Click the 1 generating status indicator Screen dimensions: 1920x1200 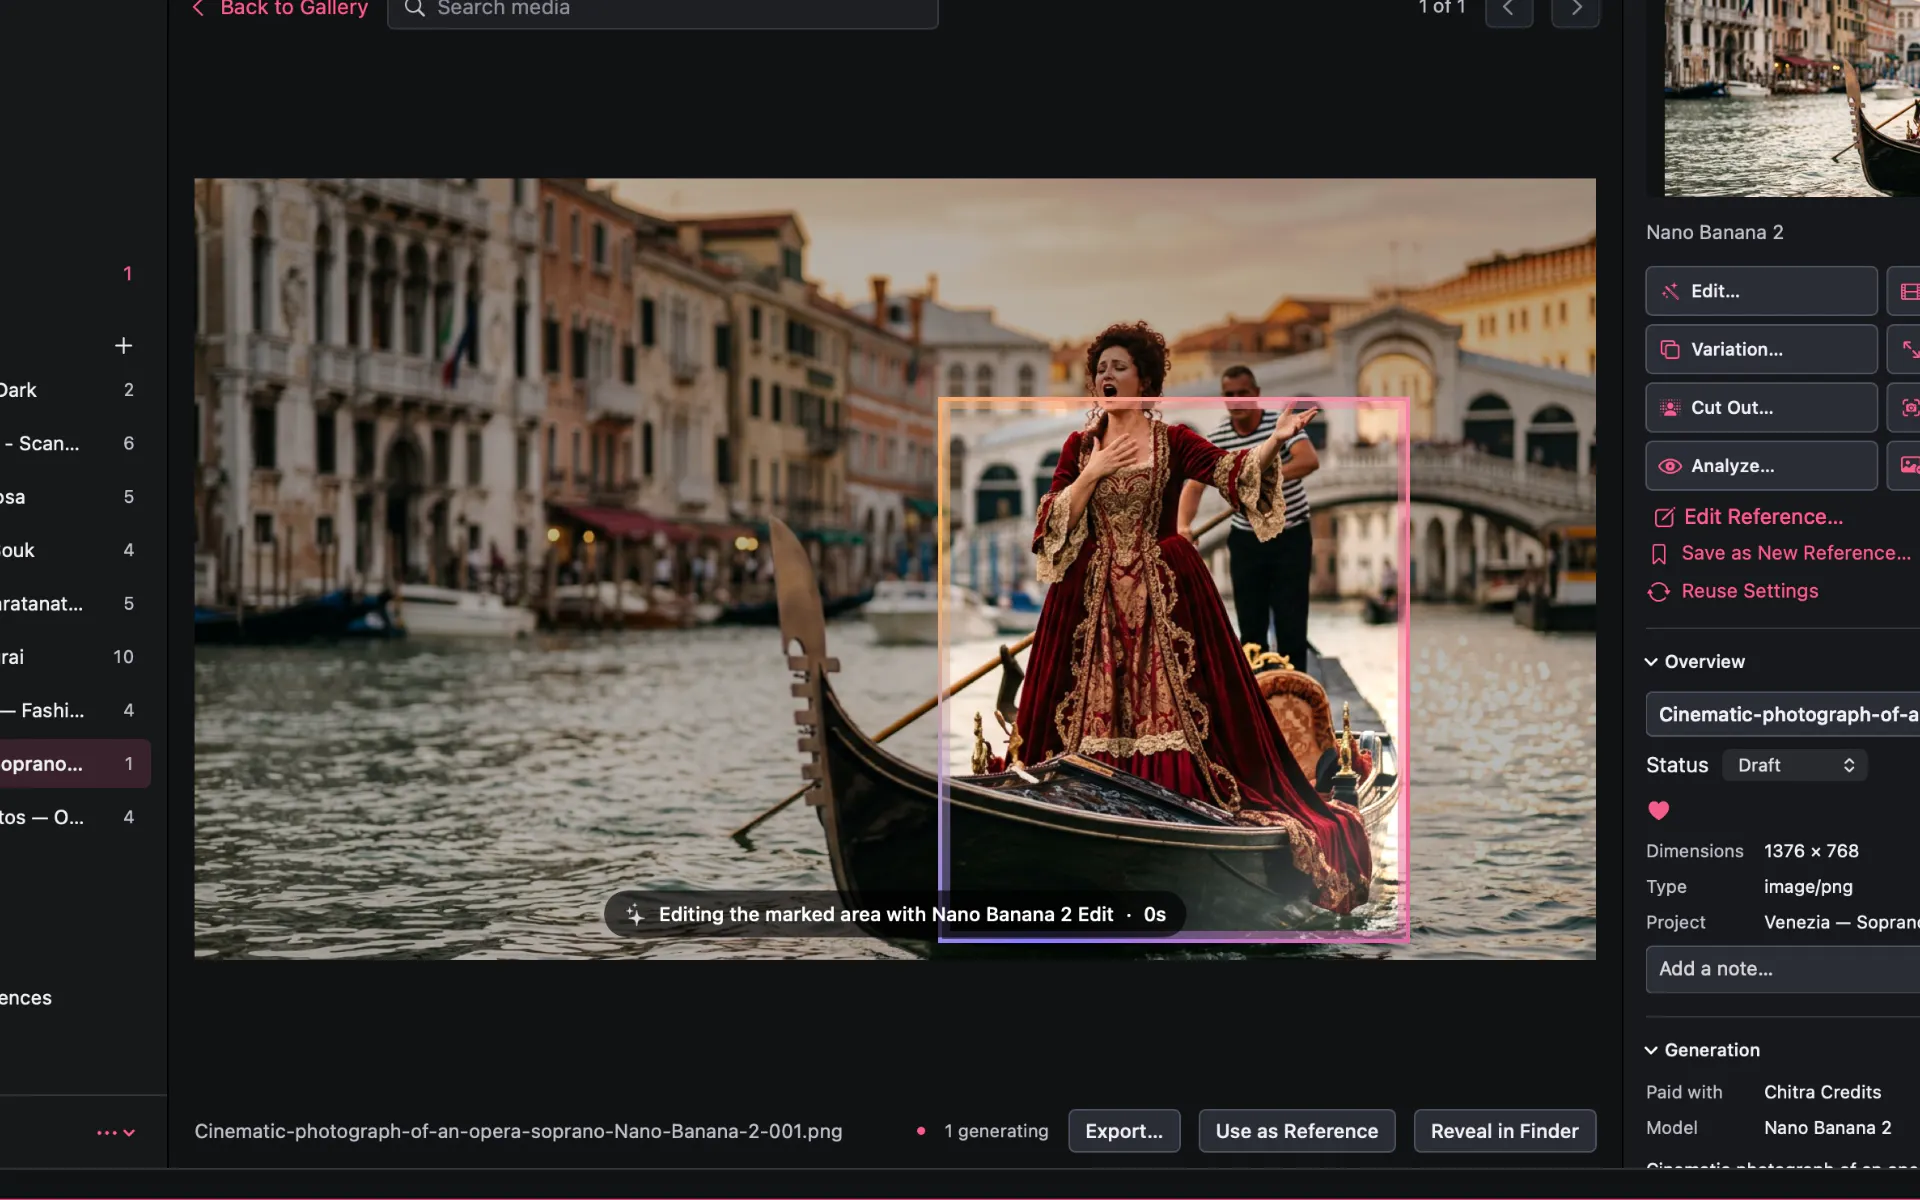(982, 1131)
